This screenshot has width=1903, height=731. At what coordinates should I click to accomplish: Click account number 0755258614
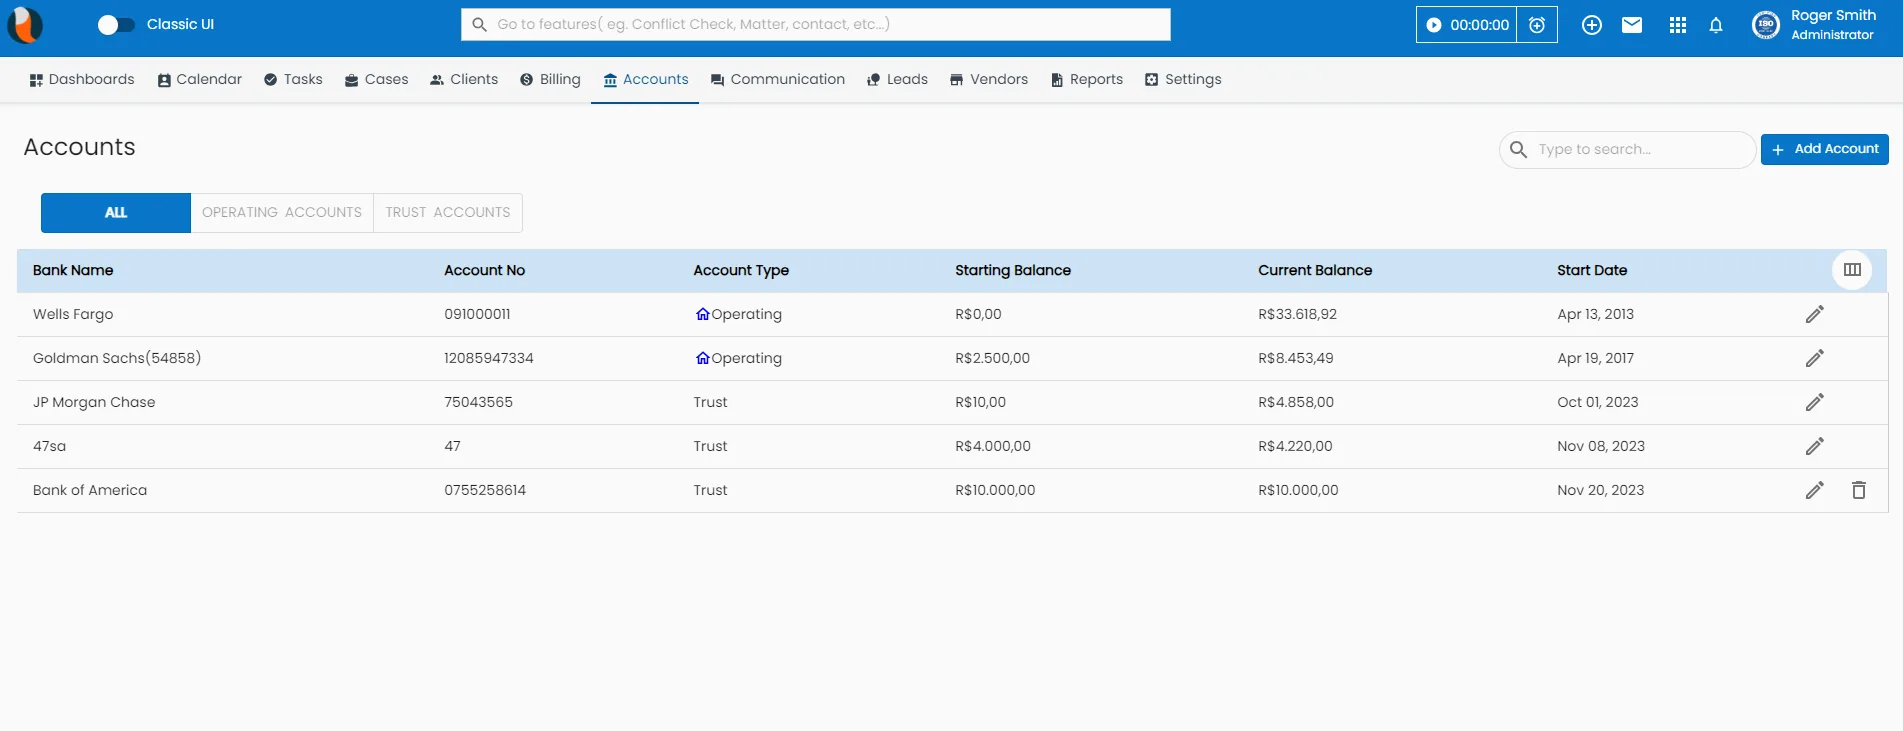click(x=485, y=490)
